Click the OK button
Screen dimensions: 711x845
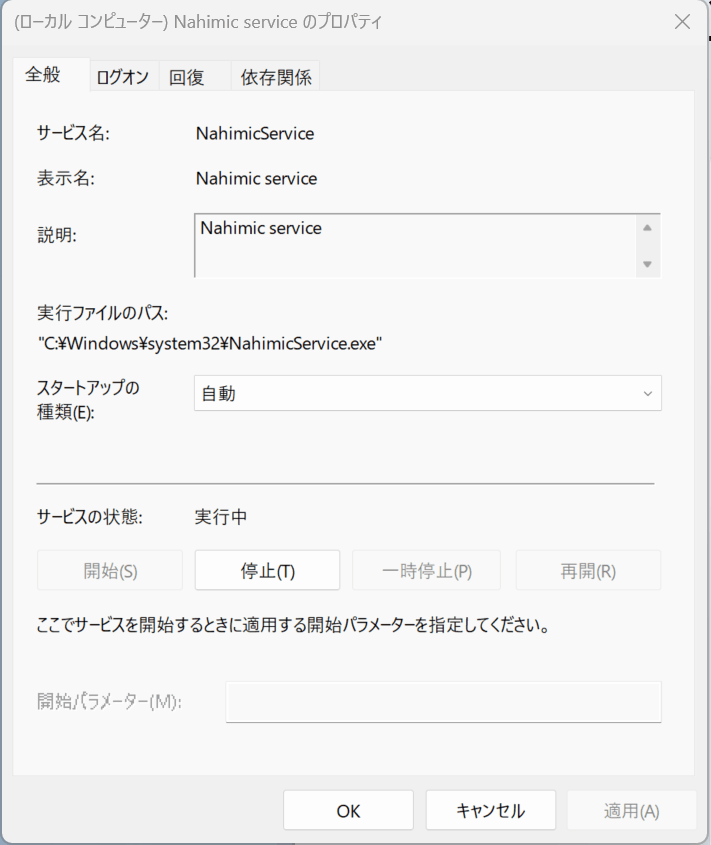[348, 811]
